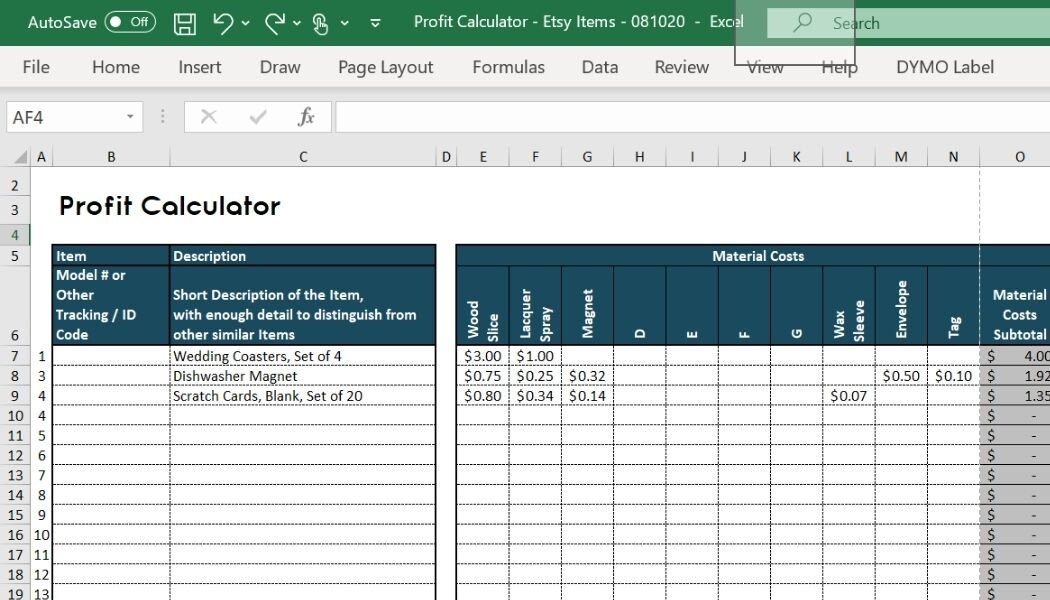Image resolution: width=1050 pixels, height=600 pixels.
Task: Select row 4 header
Action: tap(15, 235)
